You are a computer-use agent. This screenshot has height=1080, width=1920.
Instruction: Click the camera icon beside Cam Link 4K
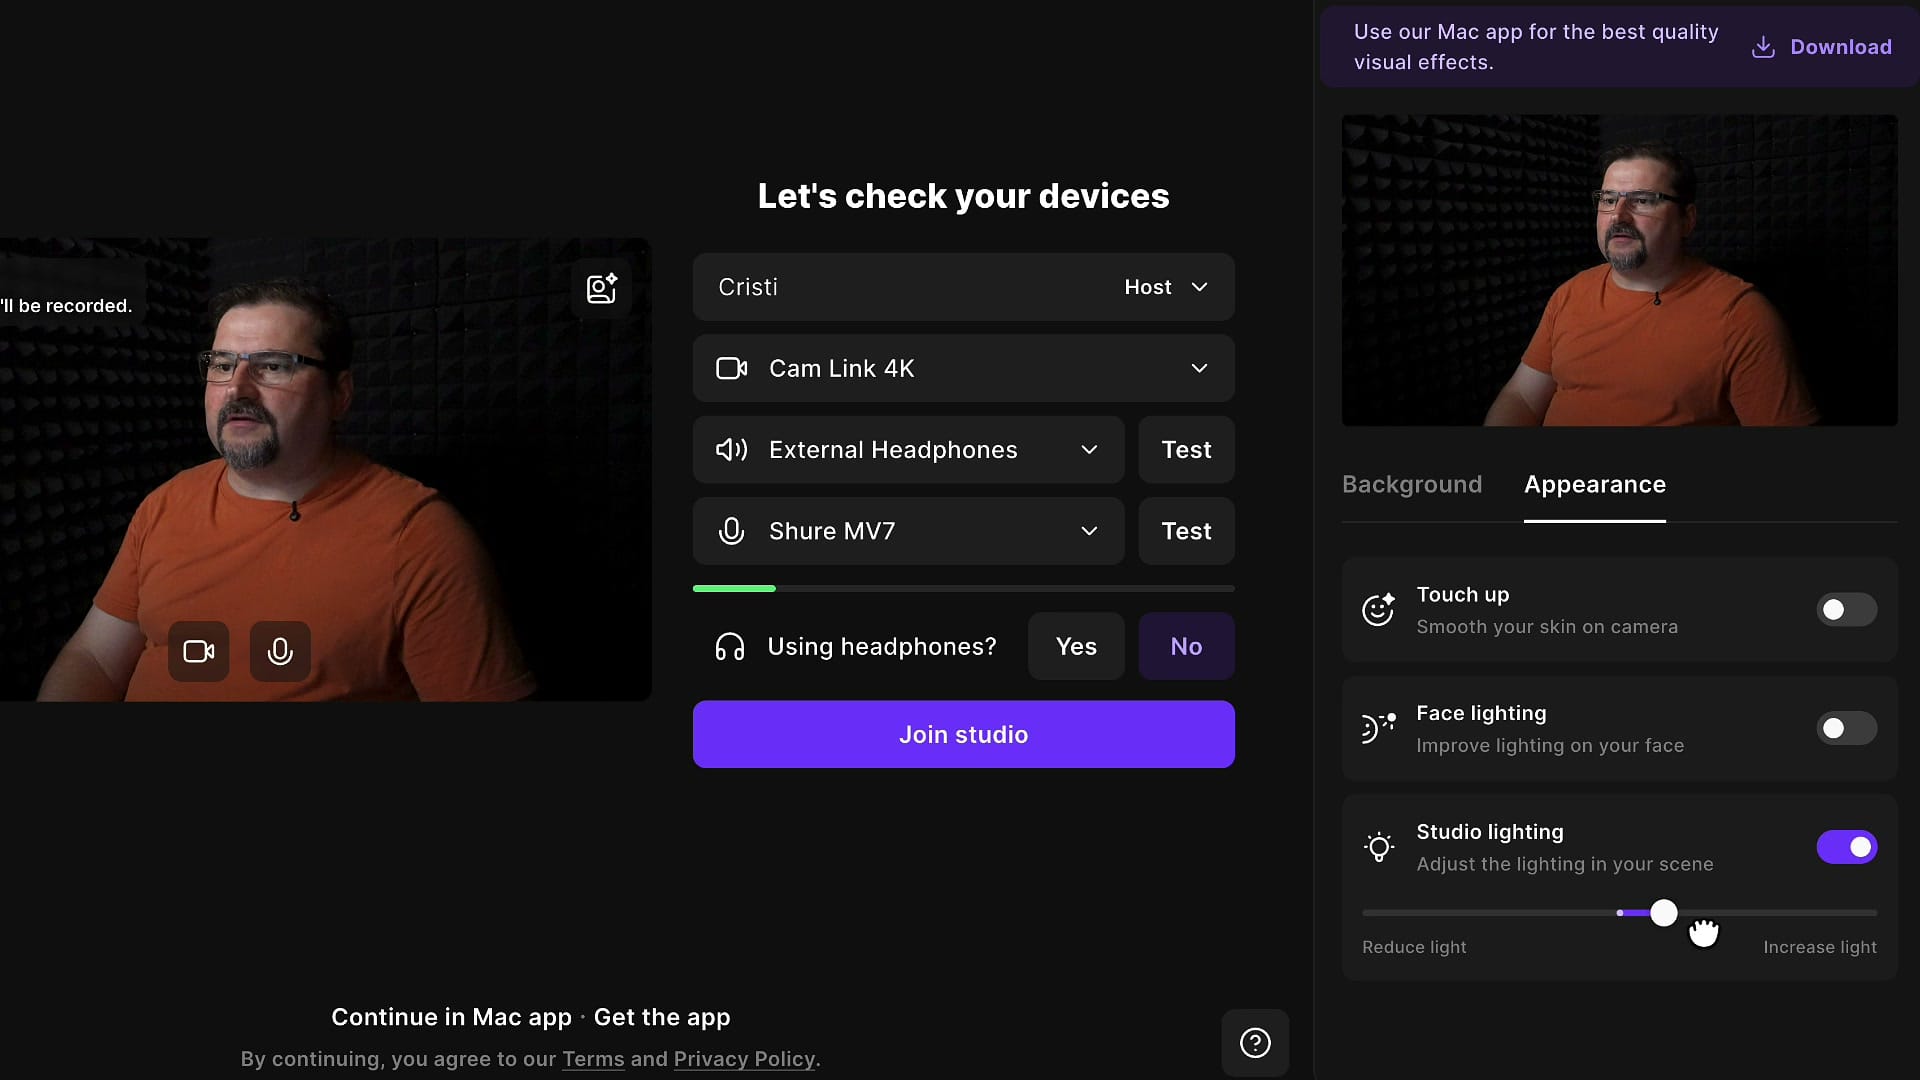(x=731, y=369)
